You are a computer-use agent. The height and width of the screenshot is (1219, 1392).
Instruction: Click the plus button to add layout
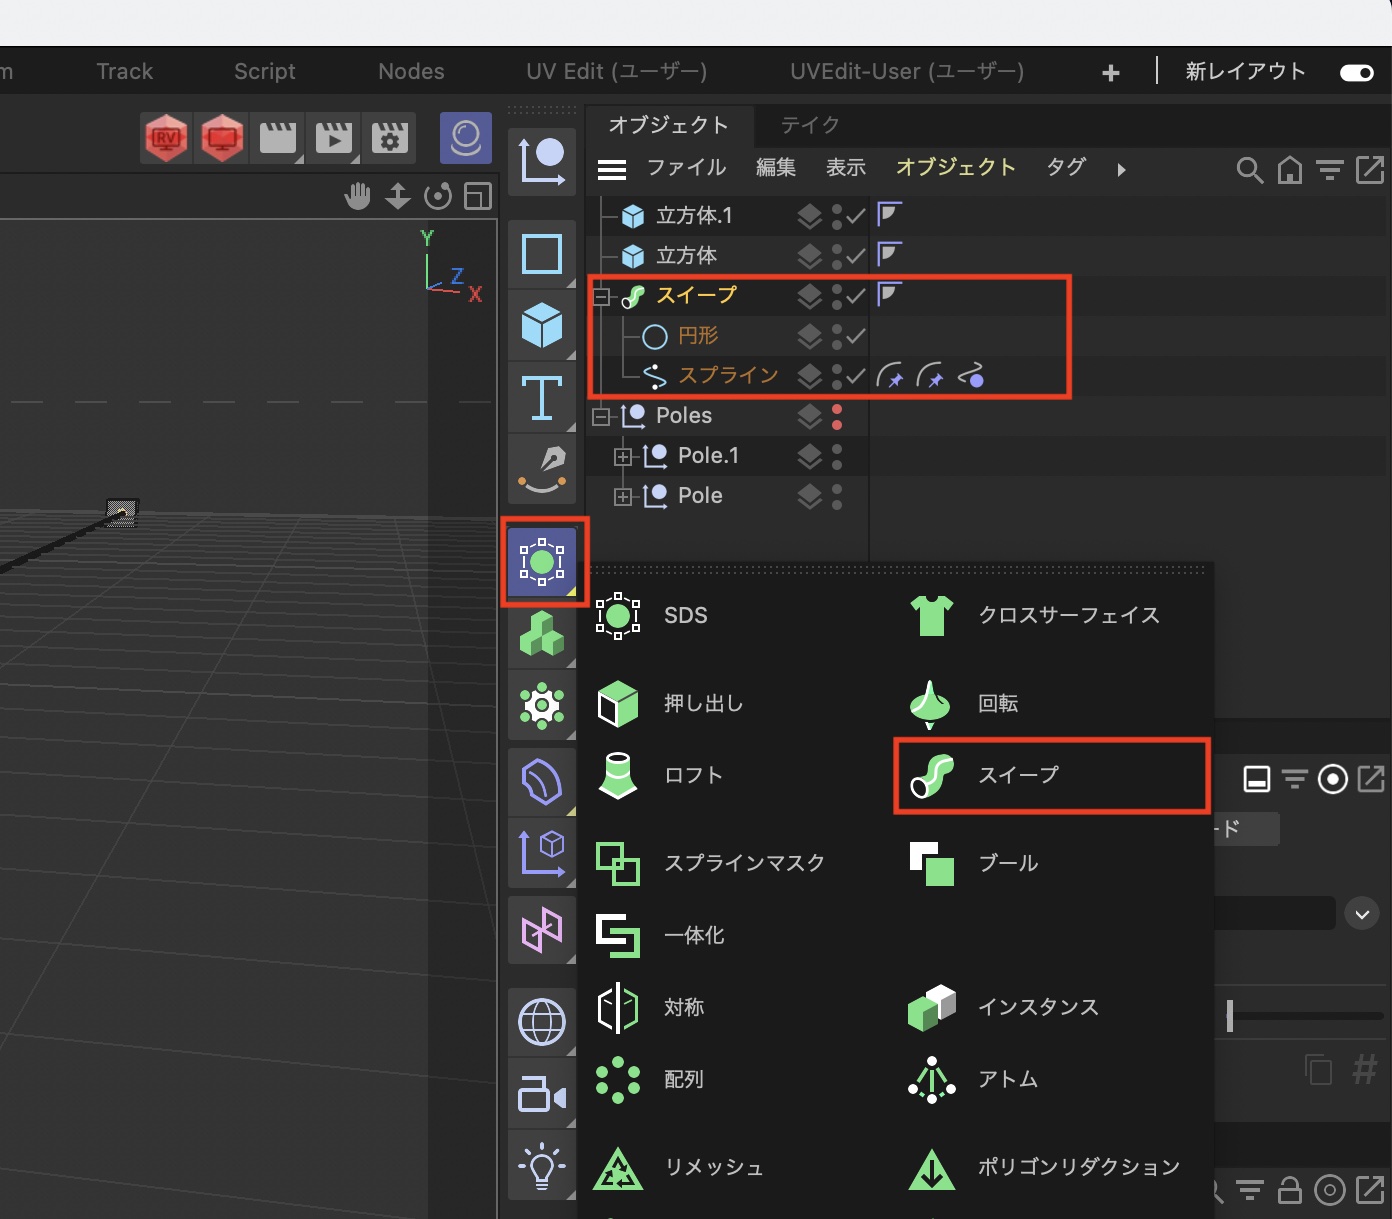1110,72
